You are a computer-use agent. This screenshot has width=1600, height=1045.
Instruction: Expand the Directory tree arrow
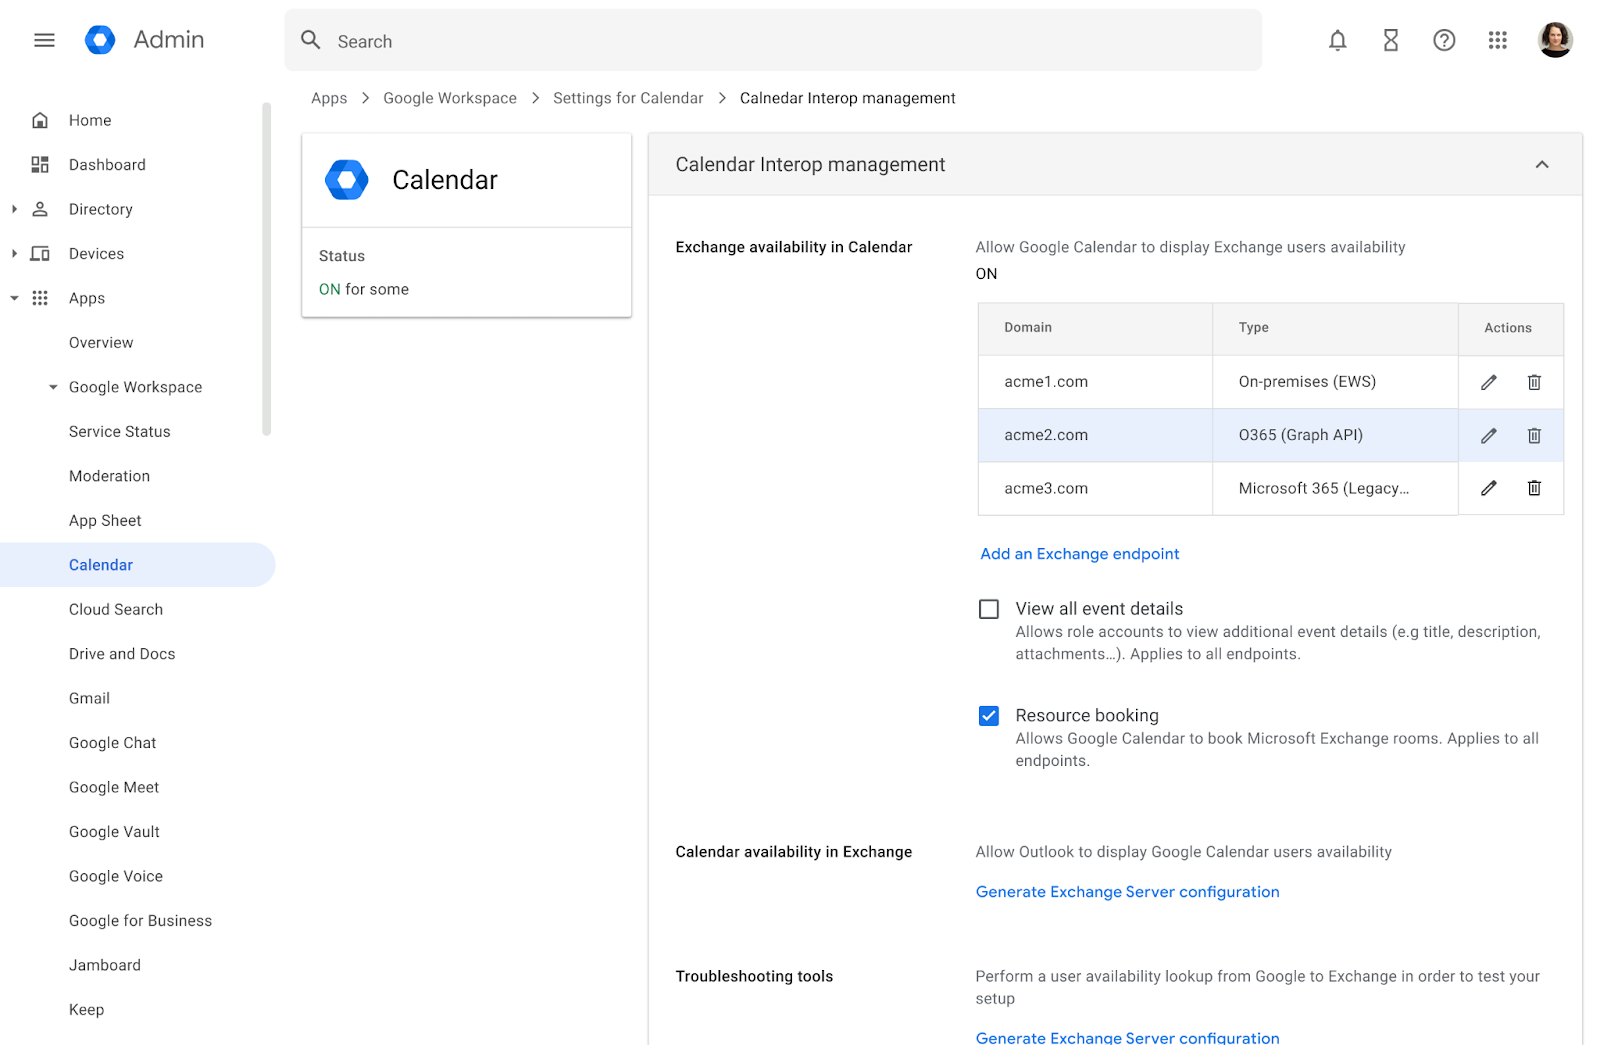tap(14, 209)
